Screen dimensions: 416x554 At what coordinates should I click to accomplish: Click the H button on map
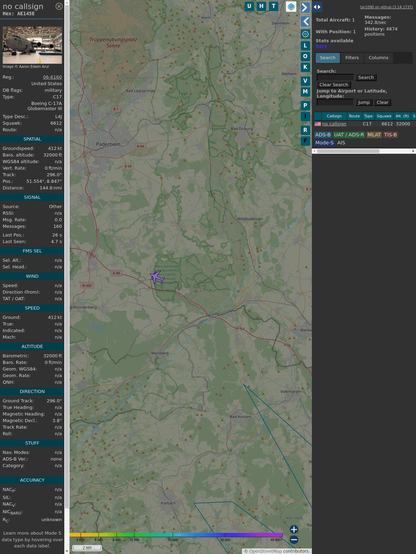coord(262,6)
